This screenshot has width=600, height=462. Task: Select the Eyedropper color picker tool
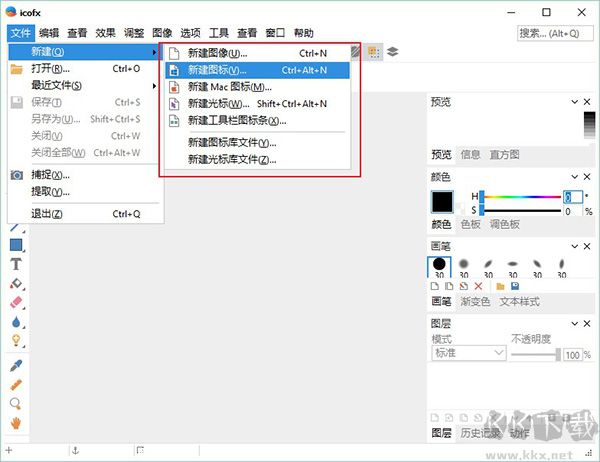(x=16, y=366)
